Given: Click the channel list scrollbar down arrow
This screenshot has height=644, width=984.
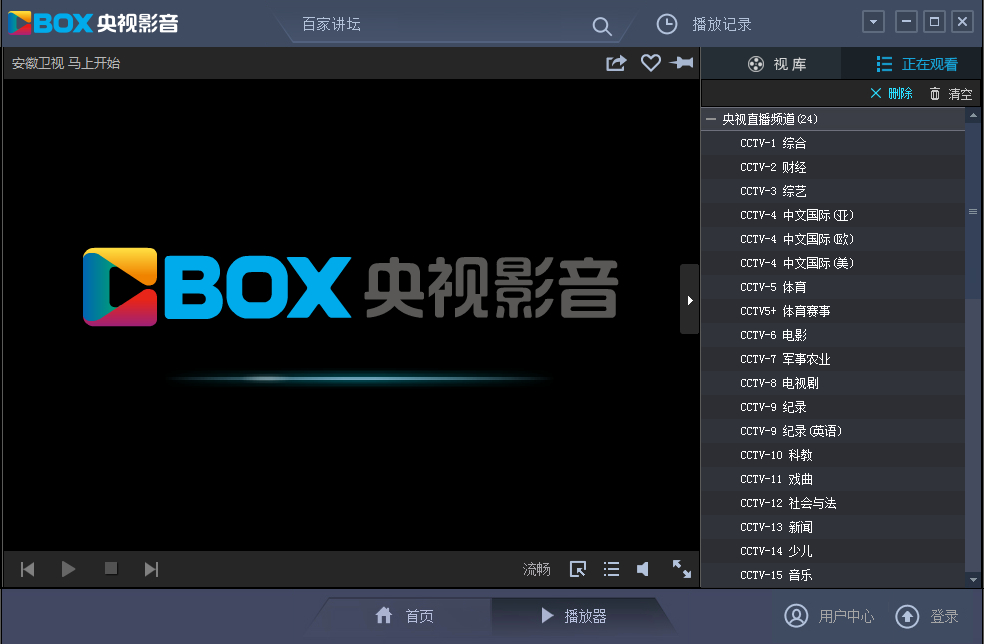Looking at the screenshot, I should pyautogui.click(x=973, y=581).
